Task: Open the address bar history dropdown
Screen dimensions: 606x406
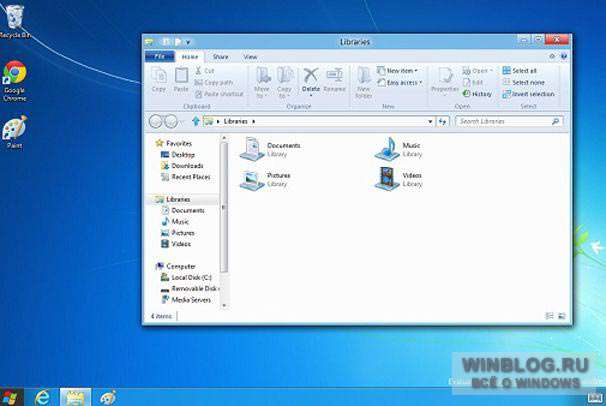Action: [430, 122]
